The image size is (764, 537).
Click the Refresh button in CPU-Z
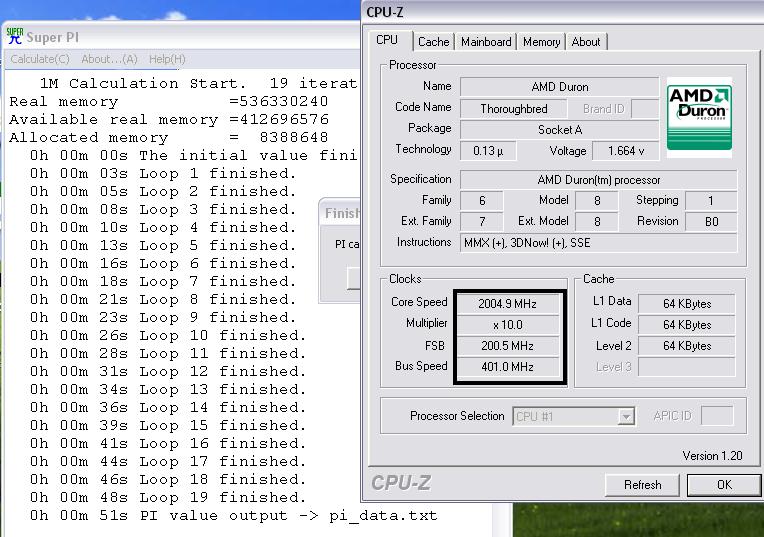(x=642, y=485)
